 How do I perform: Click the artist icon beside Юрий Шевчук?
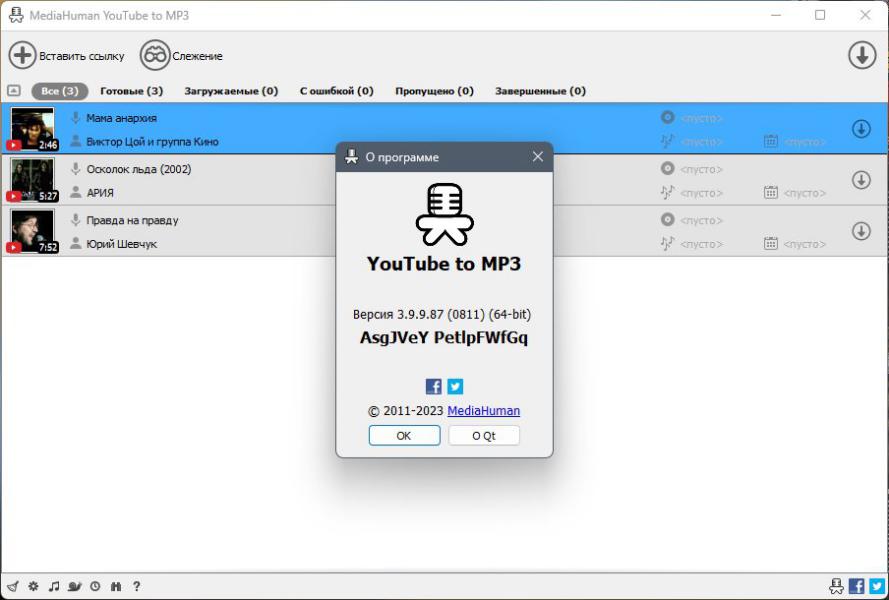tap(75, 243)
